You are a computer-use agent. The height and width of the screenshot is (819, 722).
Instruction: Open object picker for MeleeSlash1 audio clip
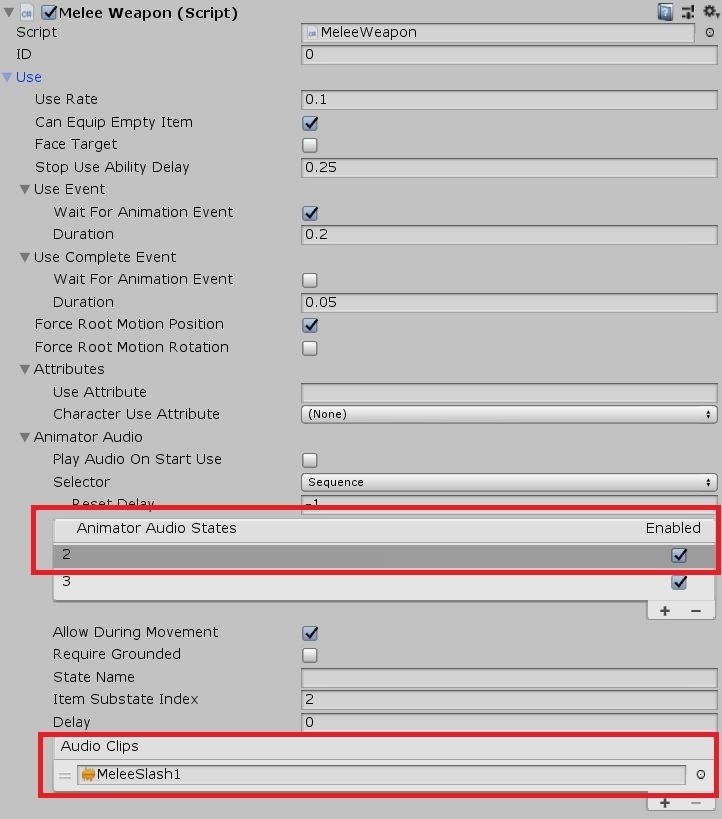(x=700, y=774)
